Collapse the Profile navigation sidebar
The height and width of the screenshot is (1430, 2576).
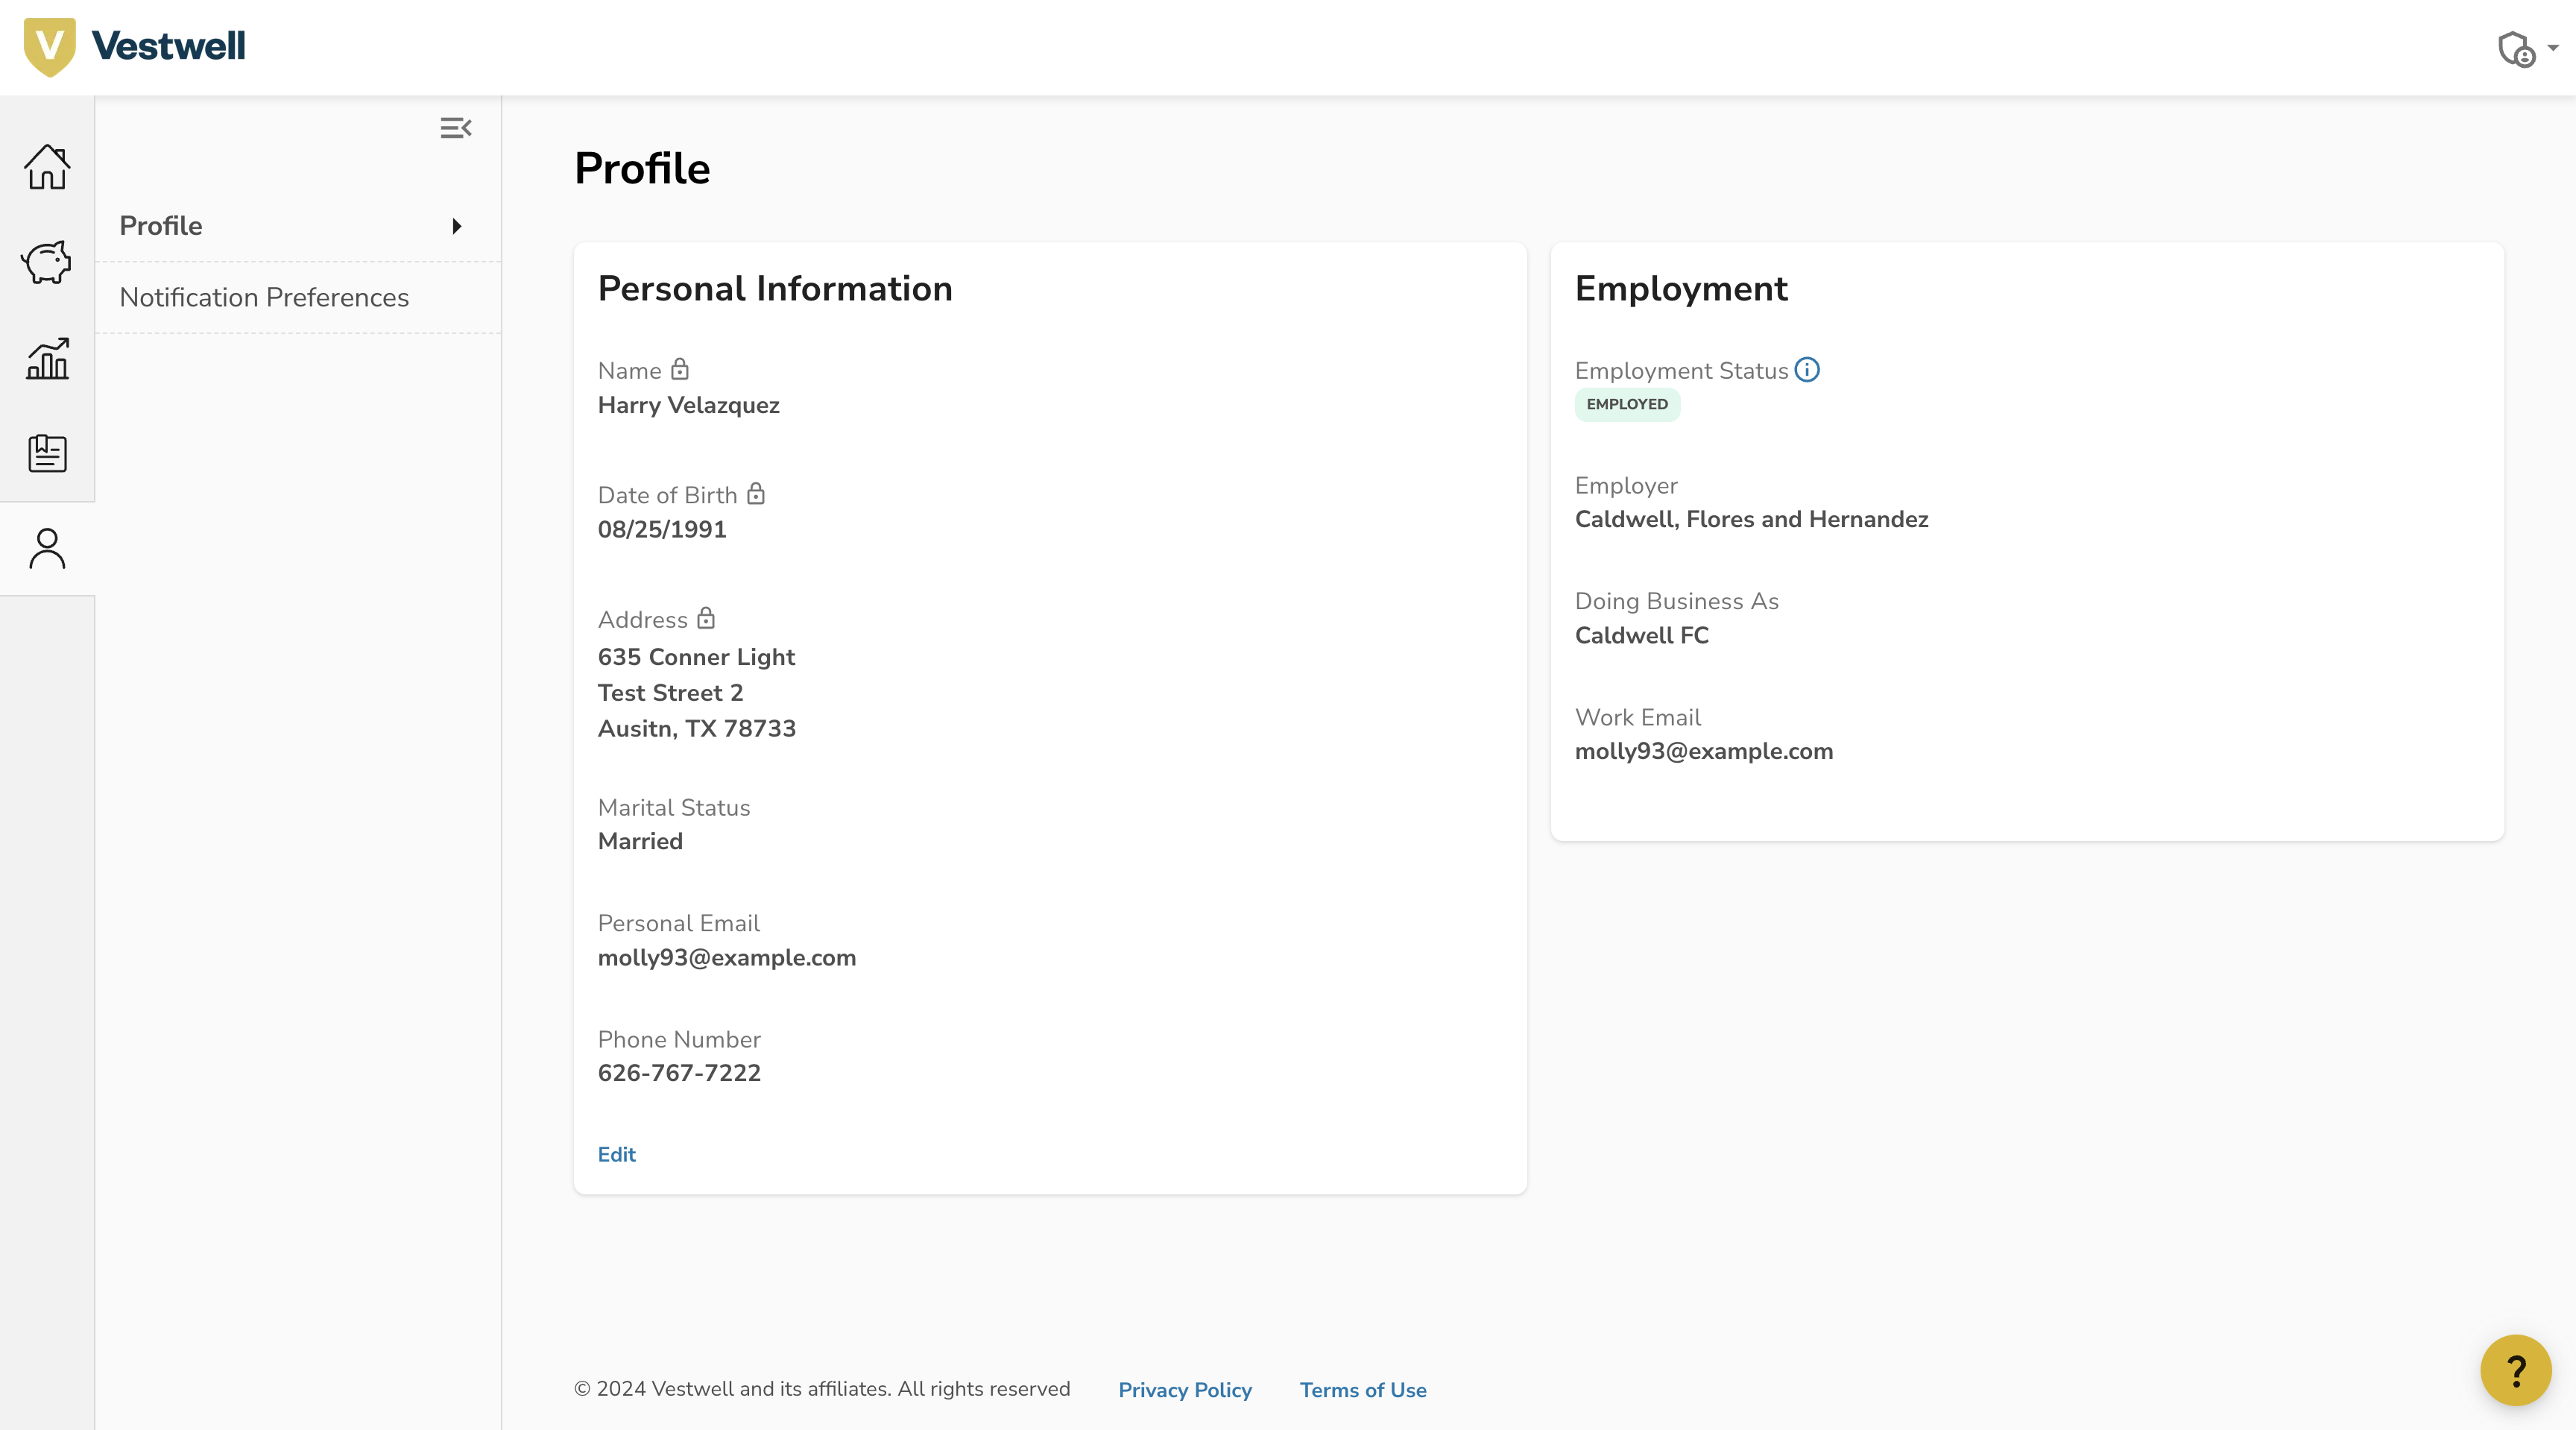tap(456, 128)
